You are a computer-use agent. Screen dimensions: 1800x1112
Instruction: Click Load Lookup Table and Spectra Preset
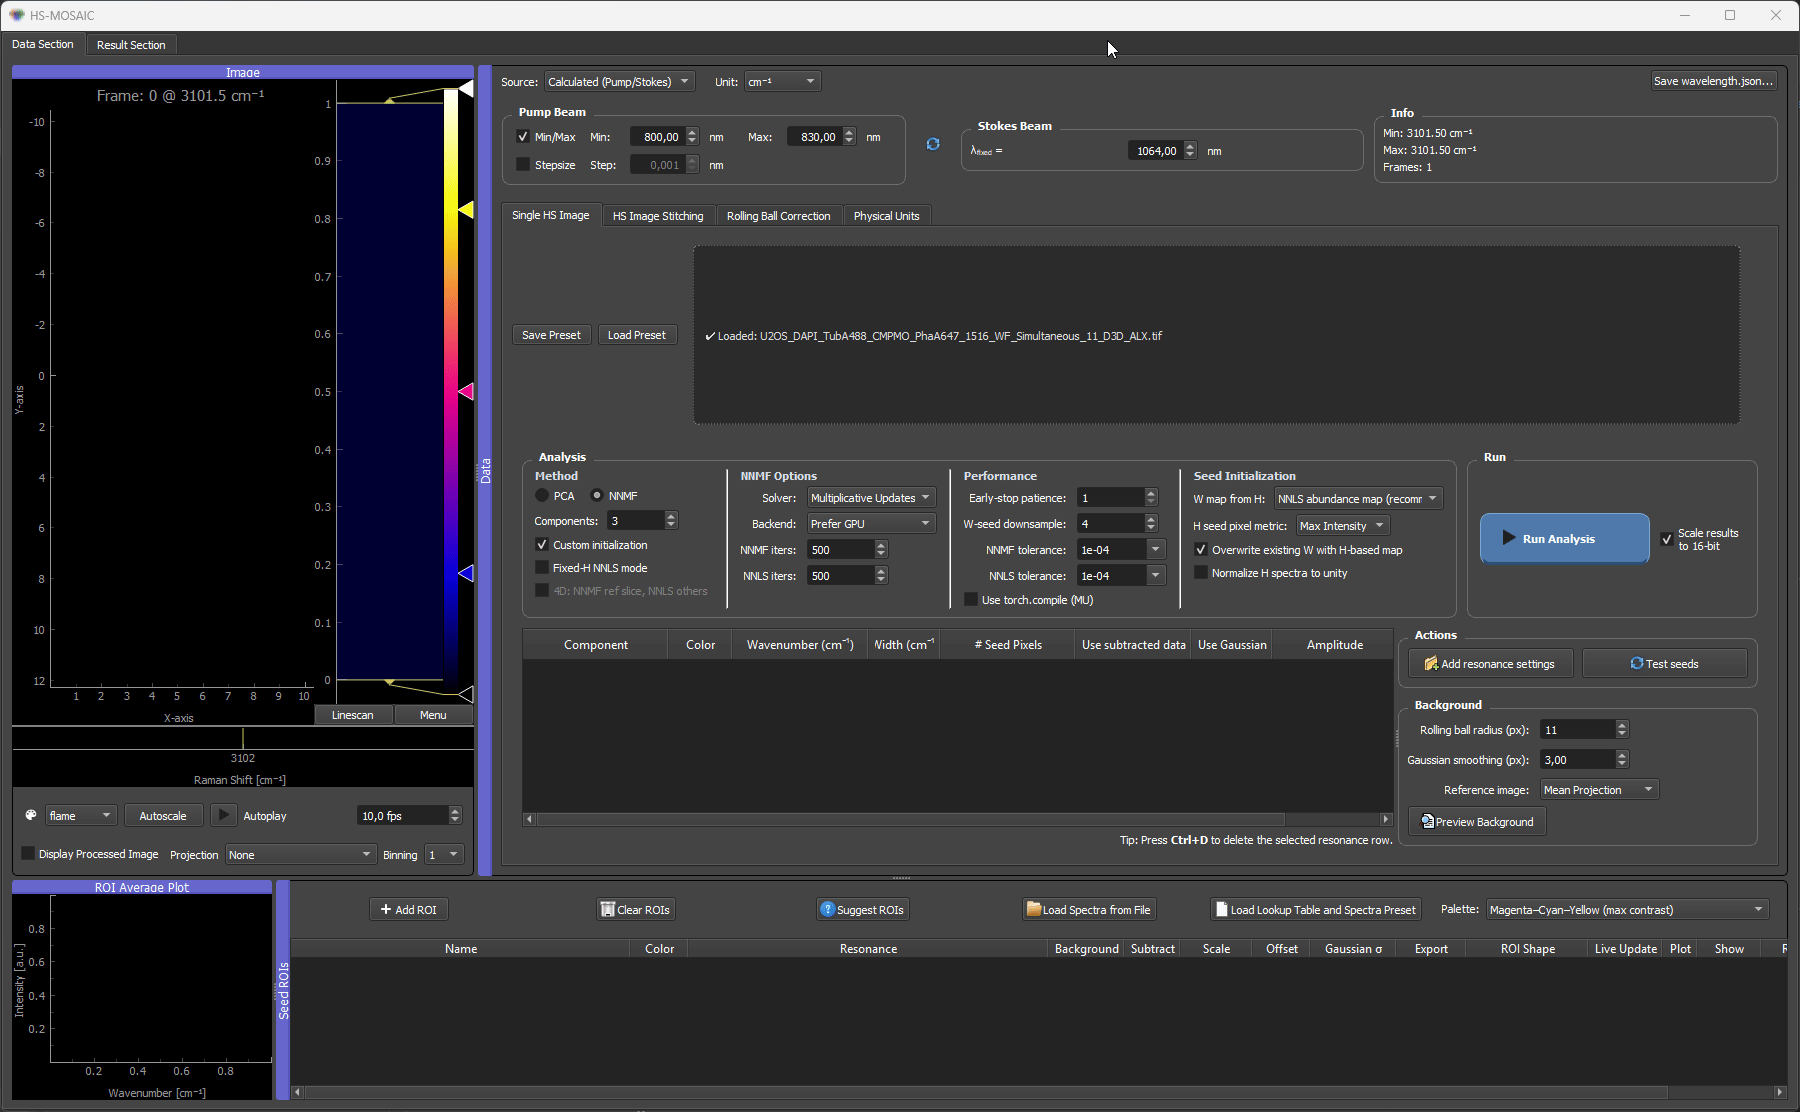pos(1315,909)
